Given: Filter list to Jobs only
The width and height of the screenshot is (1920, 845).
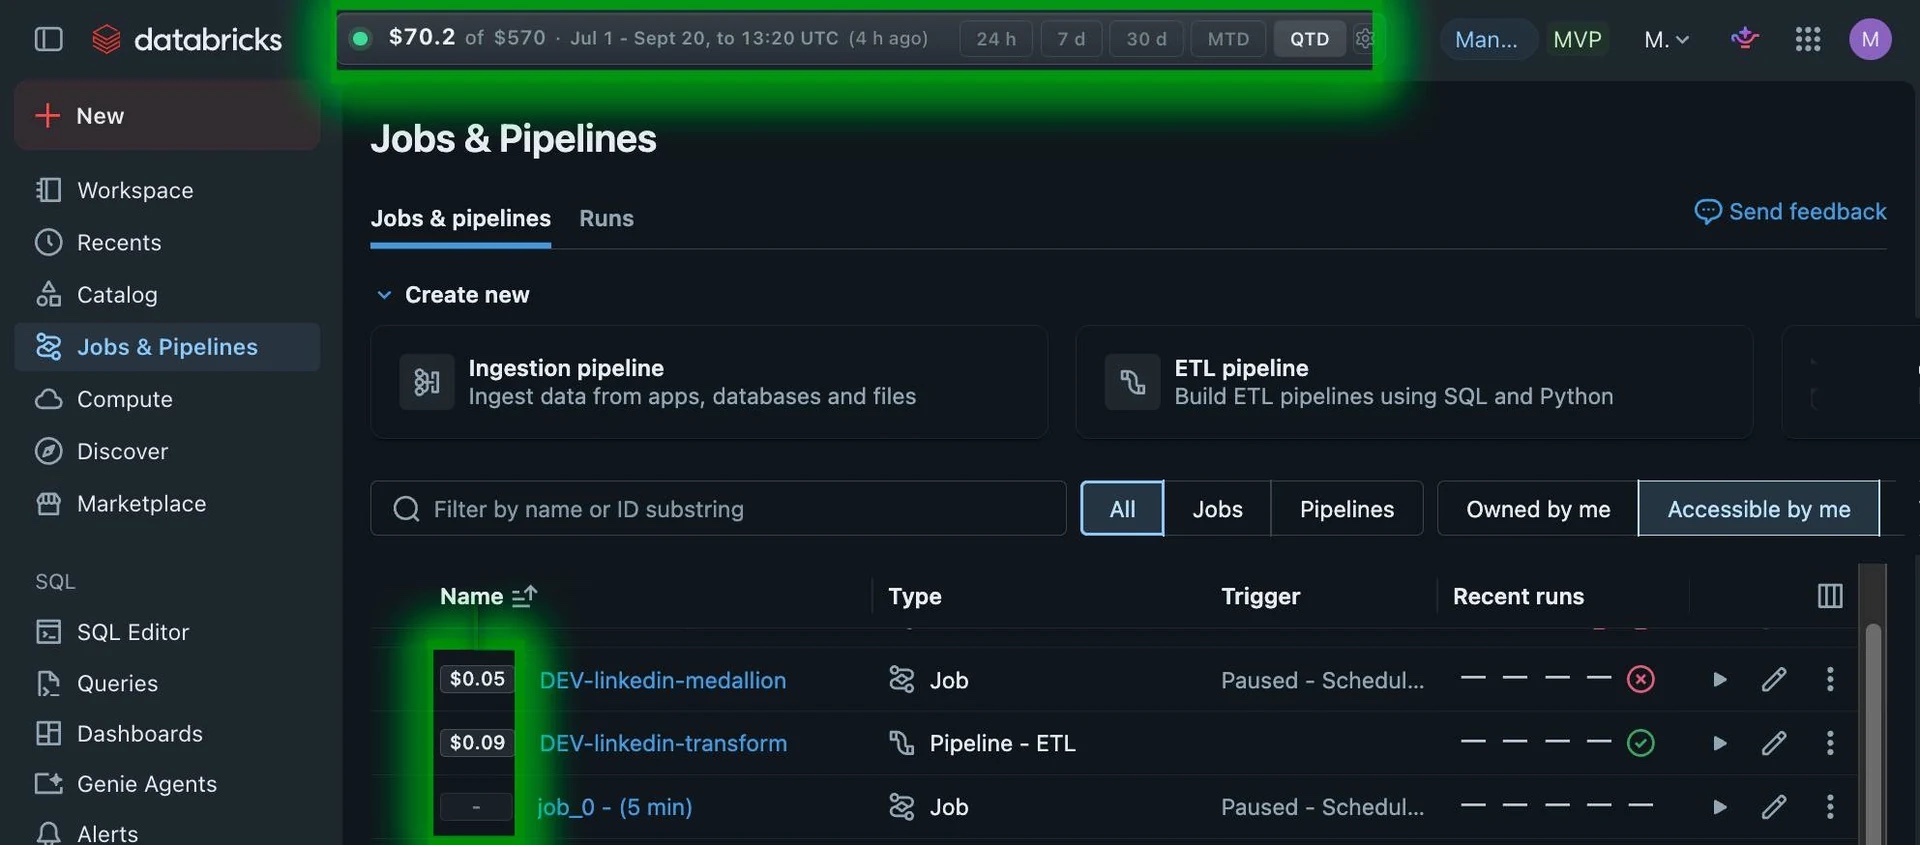Looking at the screenshot, I should click(1217, 509).
